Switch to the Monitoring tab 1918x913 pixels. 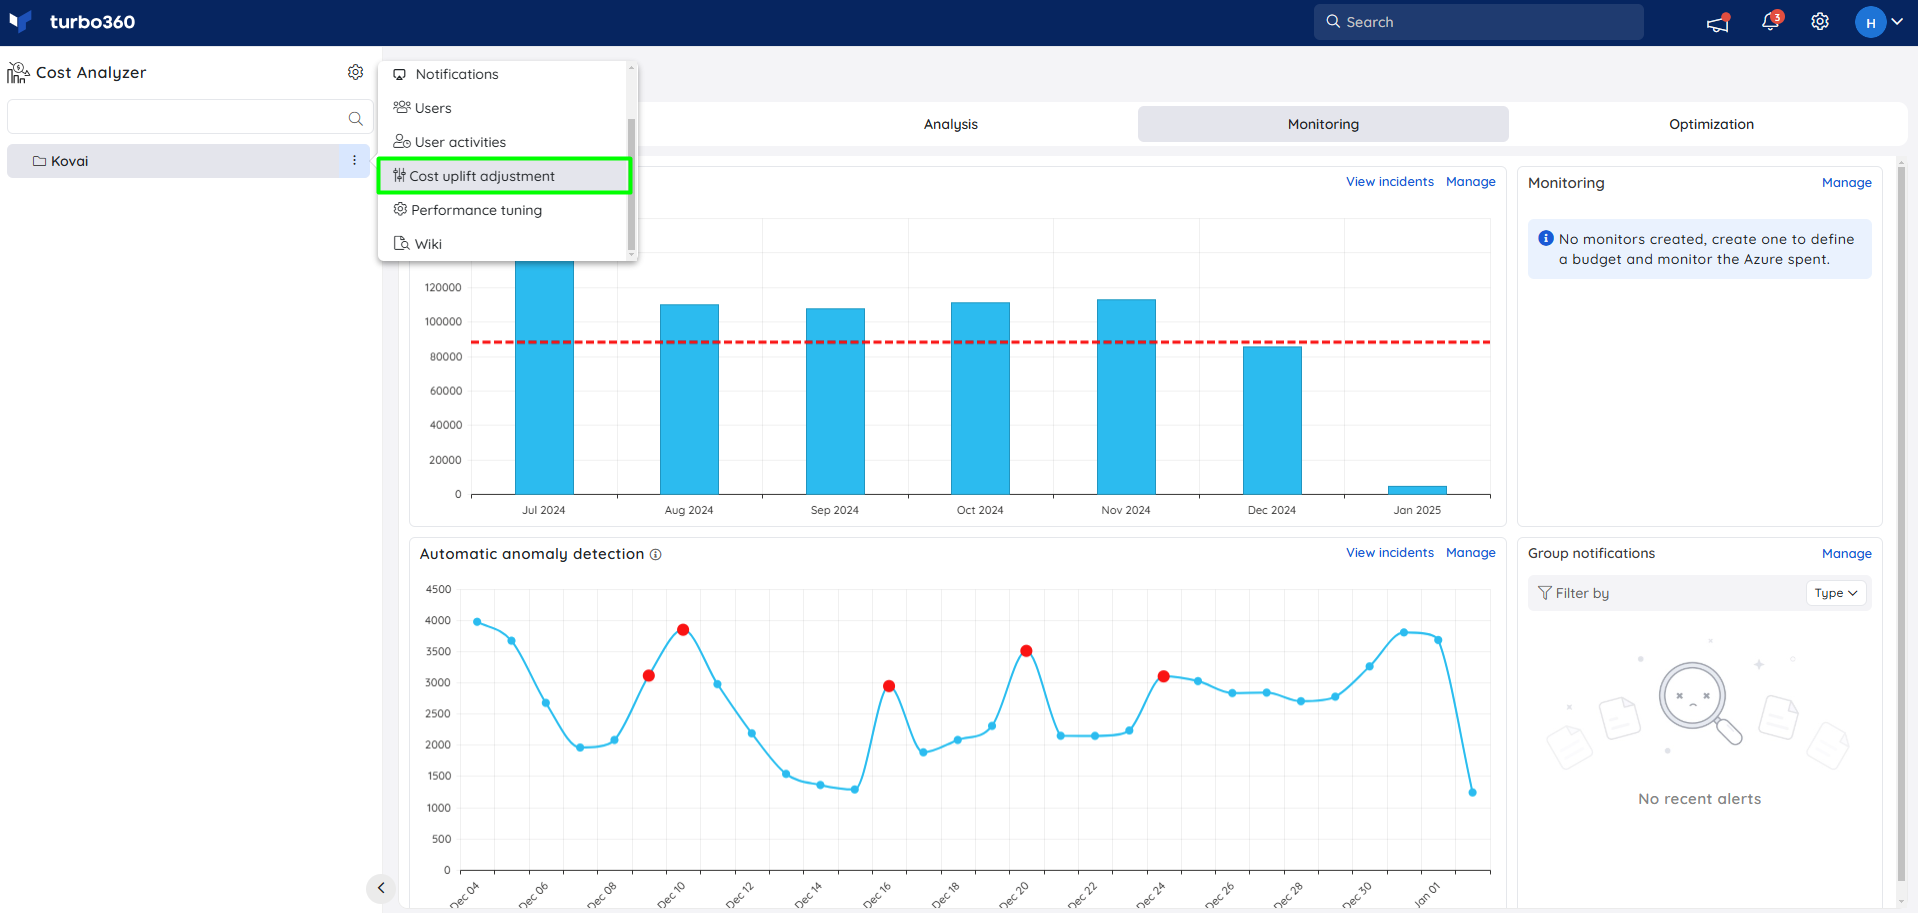[1323, 124]
